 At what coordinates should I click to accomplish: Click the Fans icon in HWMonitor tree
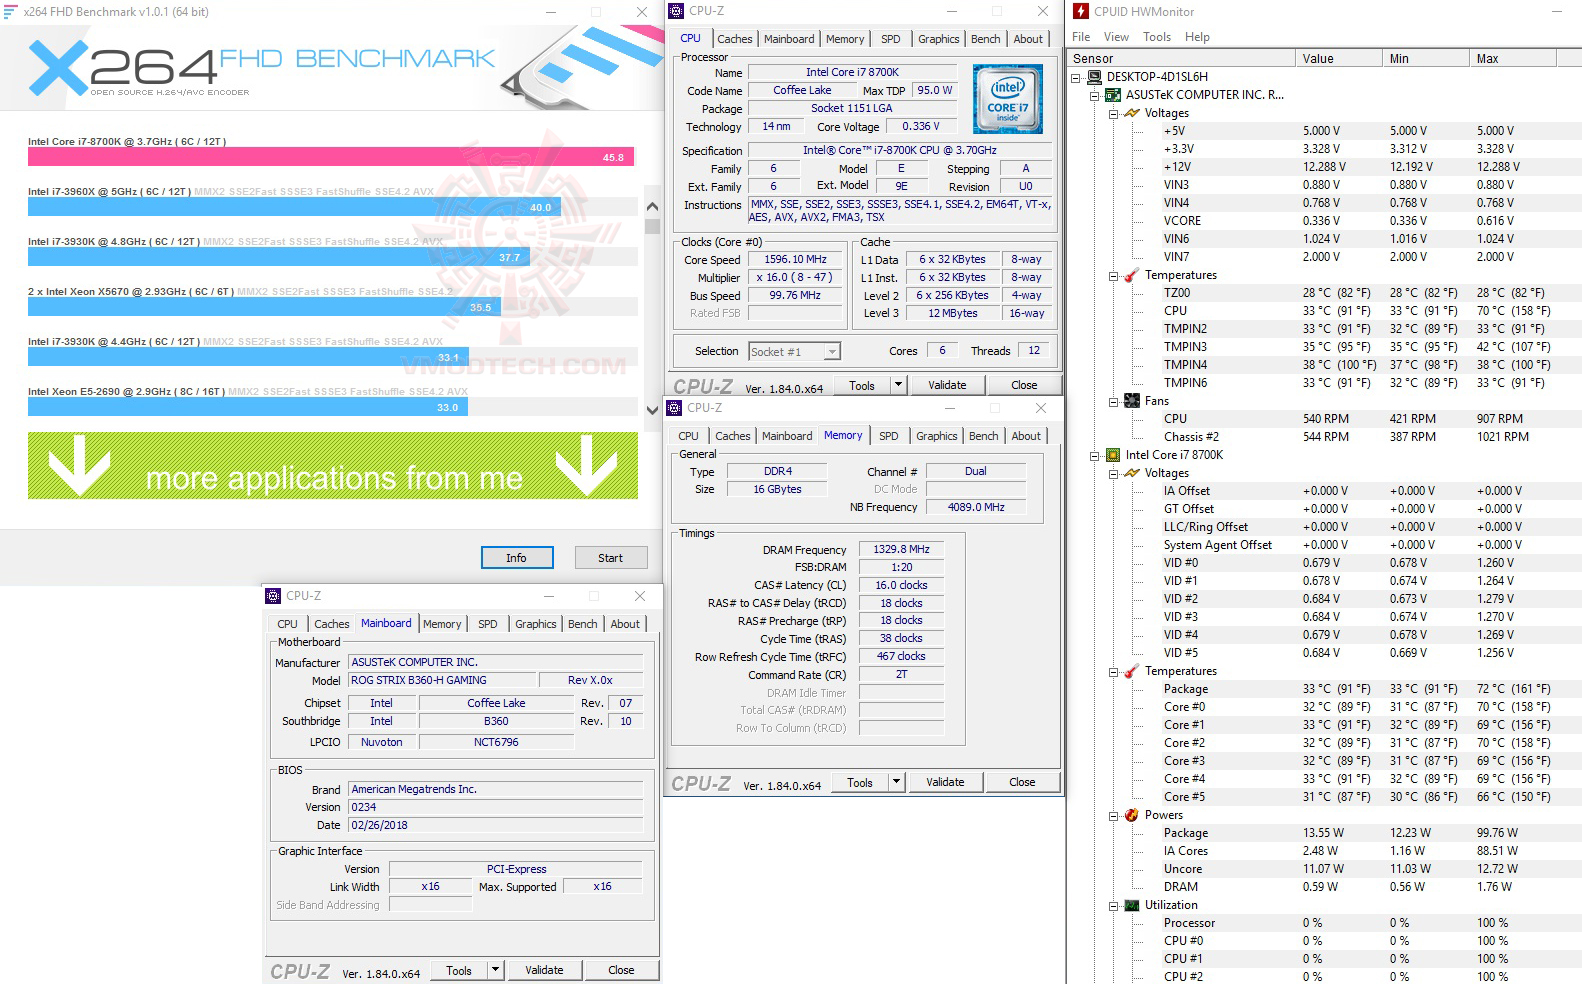1132,401
